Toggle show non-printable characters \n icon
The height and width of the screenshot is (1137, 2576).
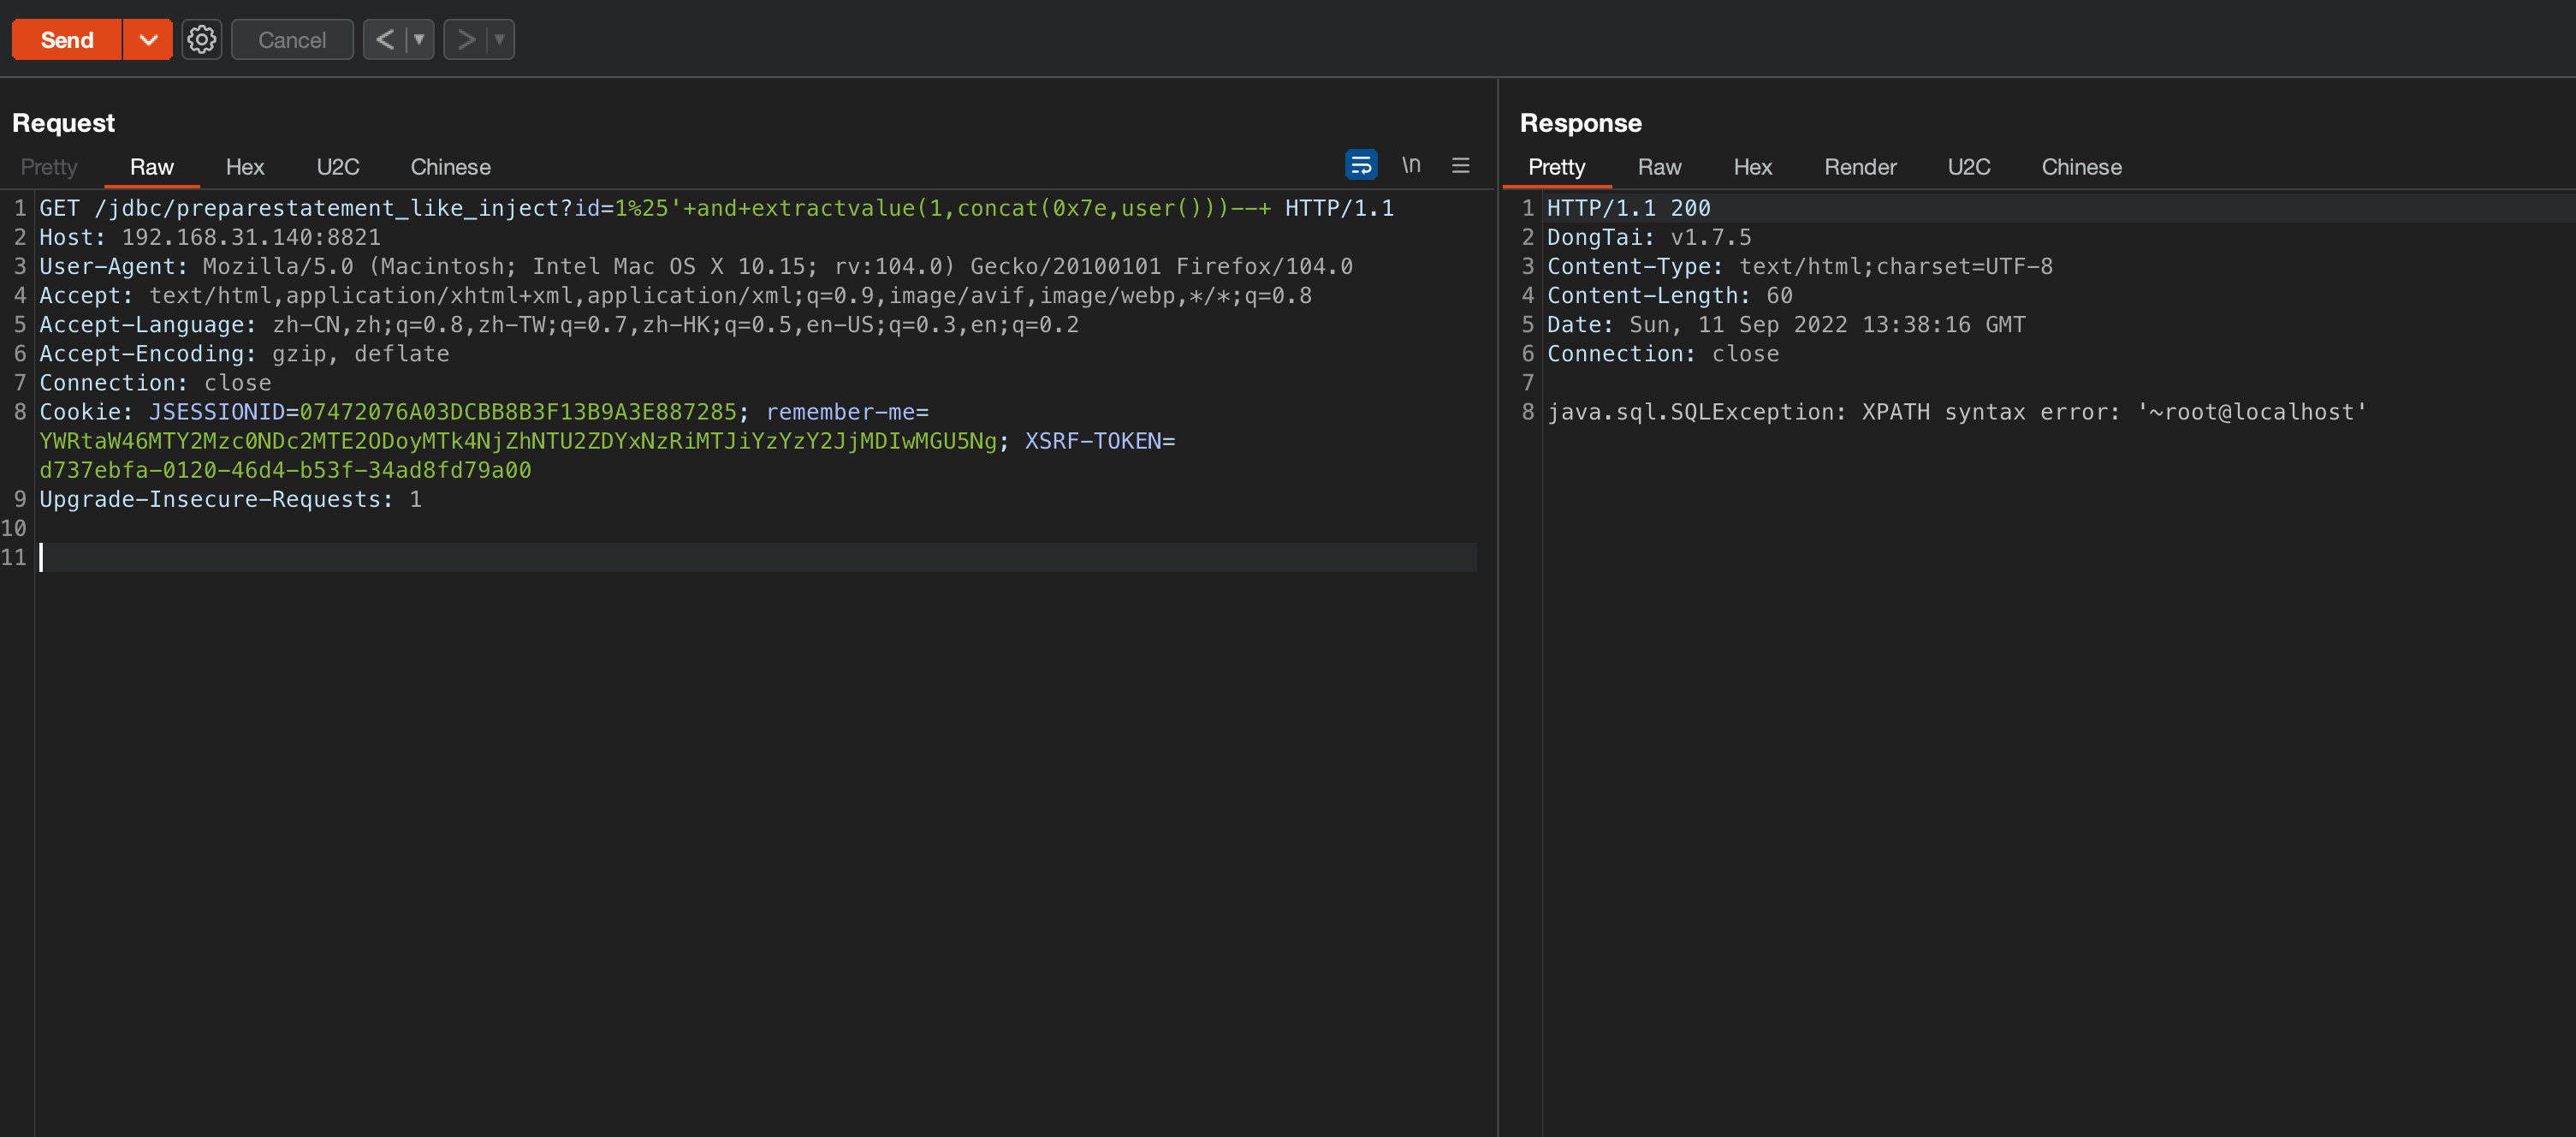pyautogui.click(x=1410, y=165)
